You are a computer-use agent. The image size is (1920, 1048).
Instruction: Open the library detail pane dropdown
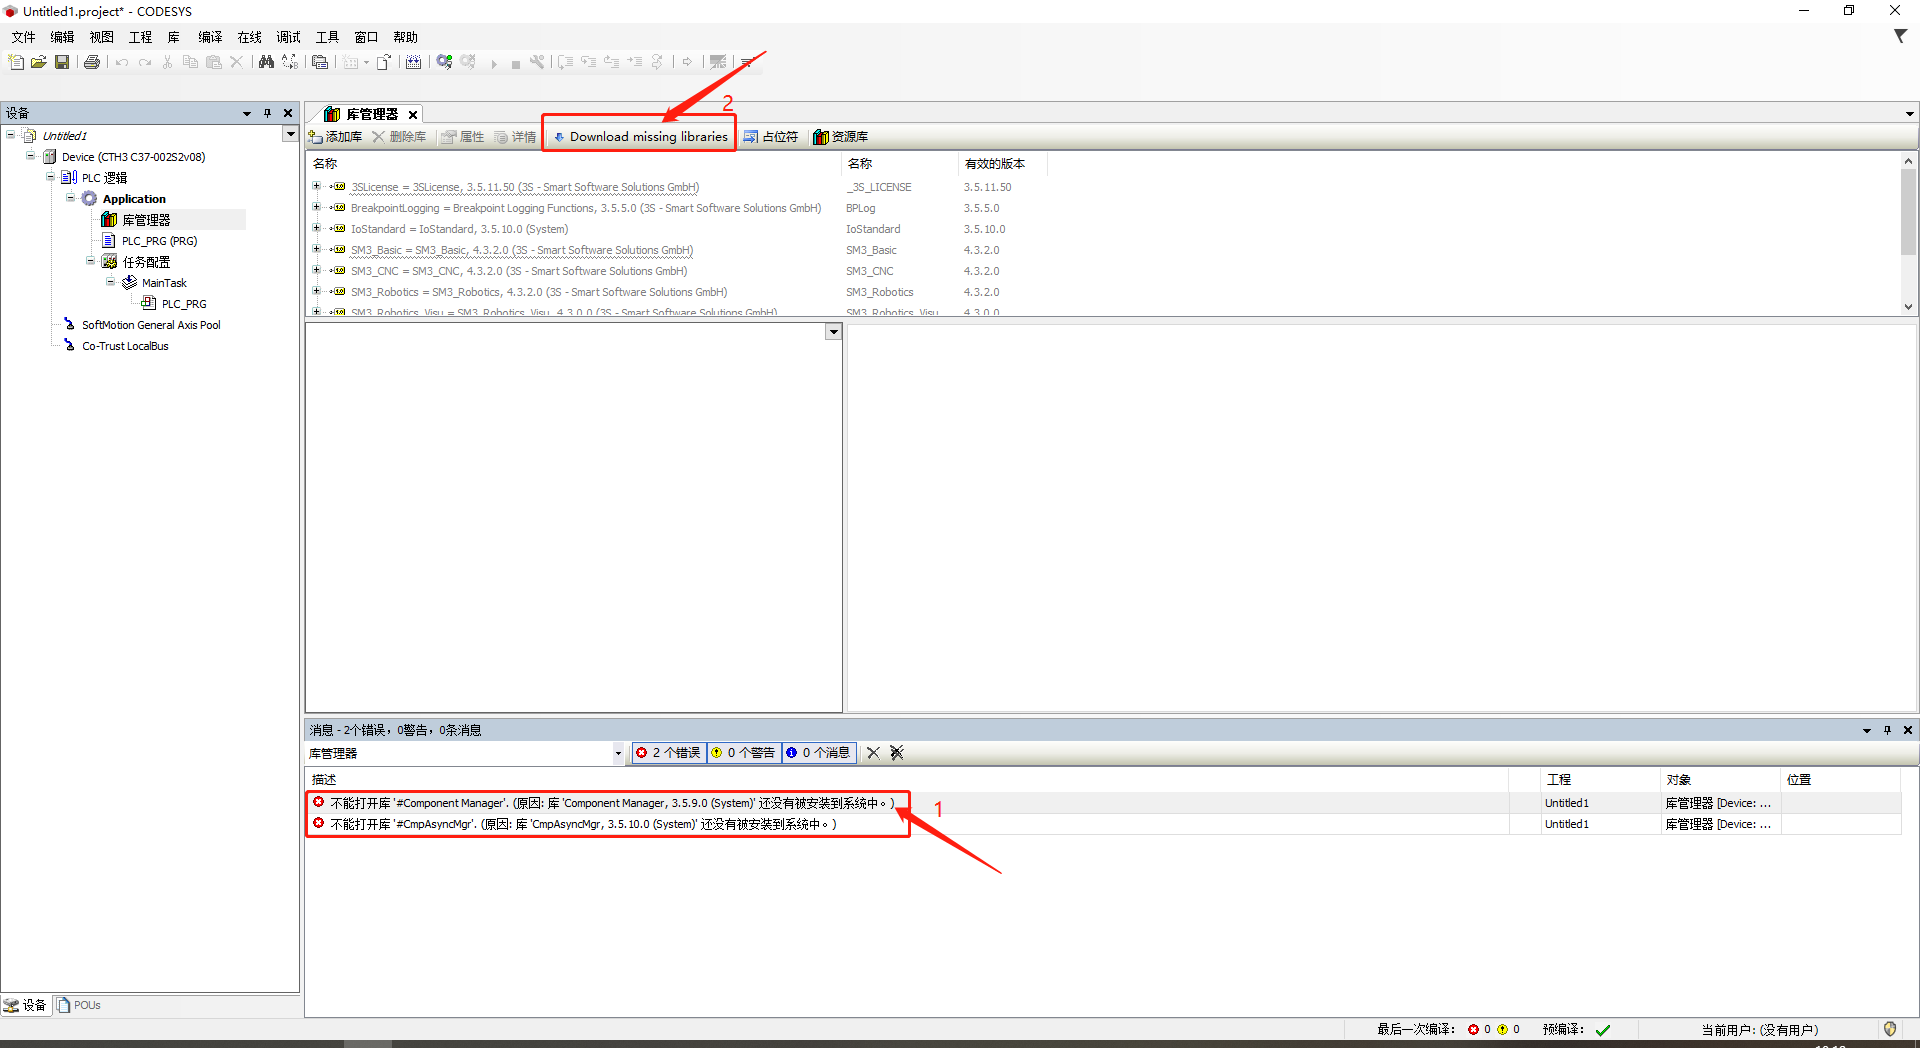pos(833,332)
